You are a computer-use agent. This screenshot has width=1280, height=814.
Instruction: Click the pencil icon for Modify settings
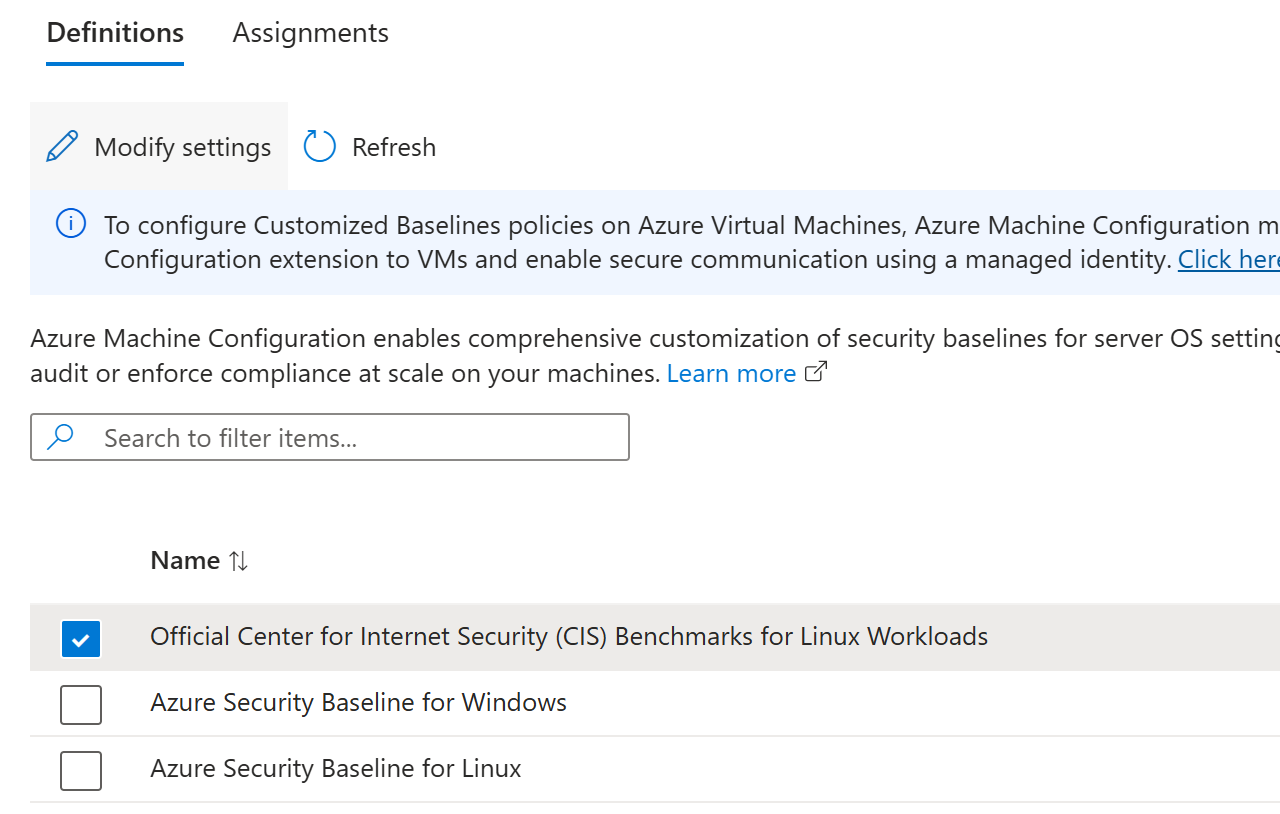tap(62, 145)
